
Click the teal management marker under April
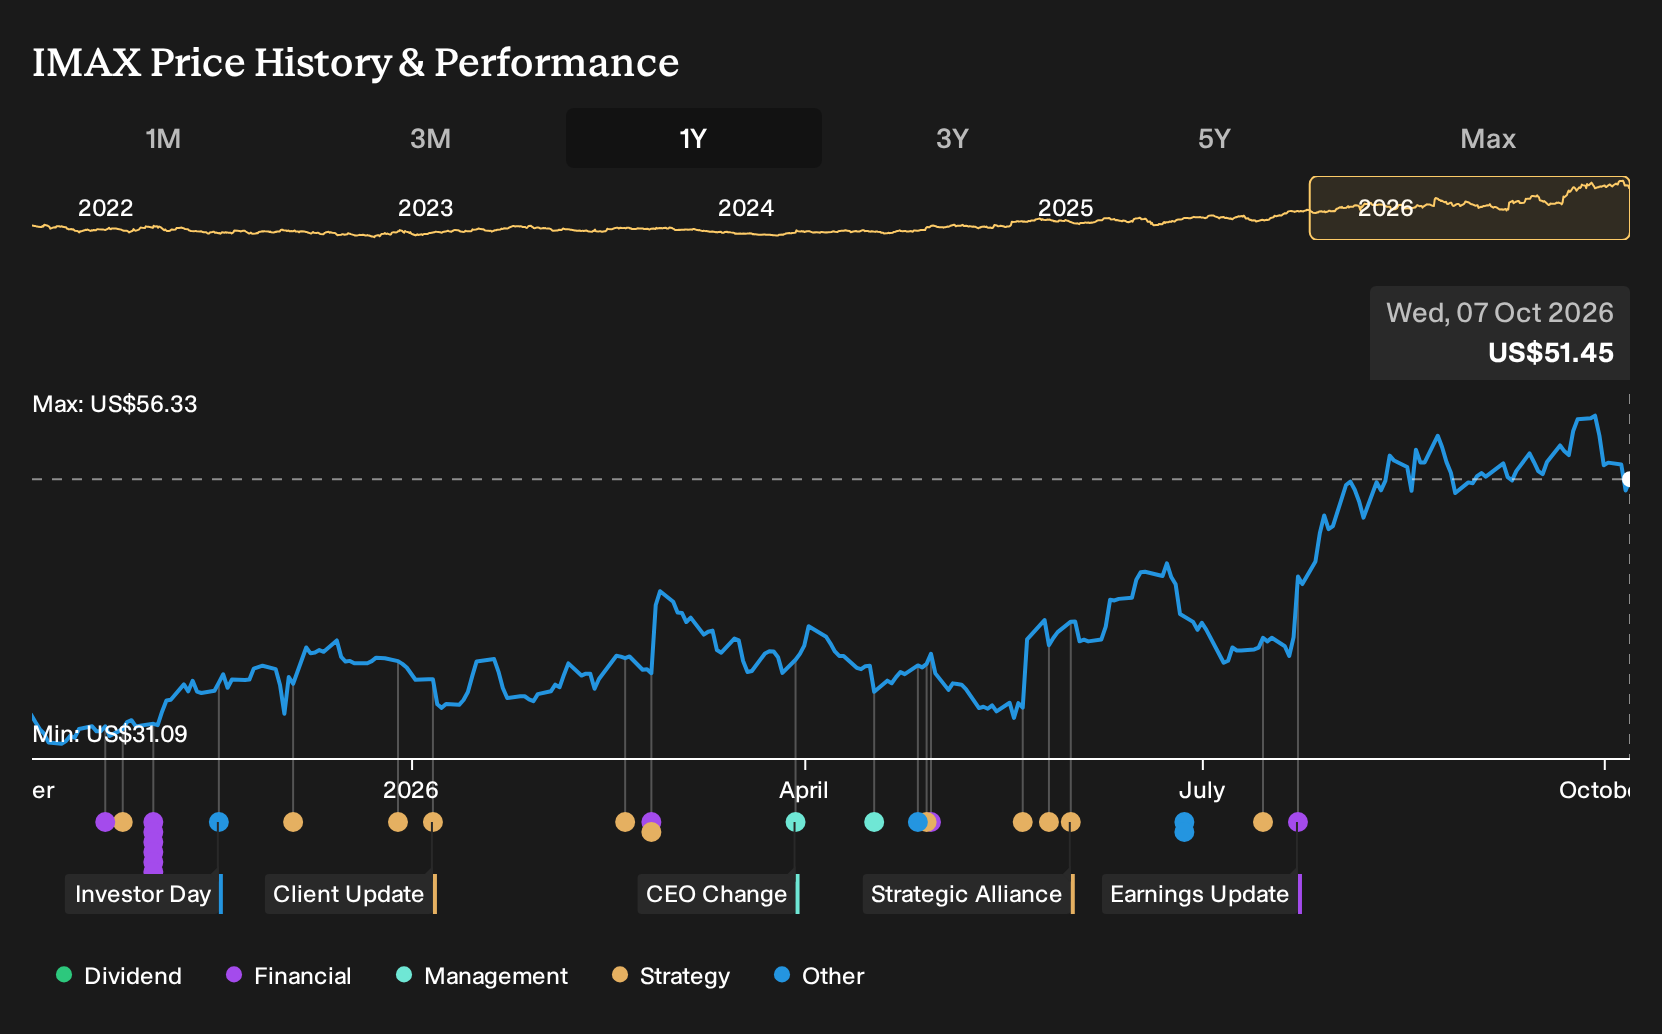795,822
